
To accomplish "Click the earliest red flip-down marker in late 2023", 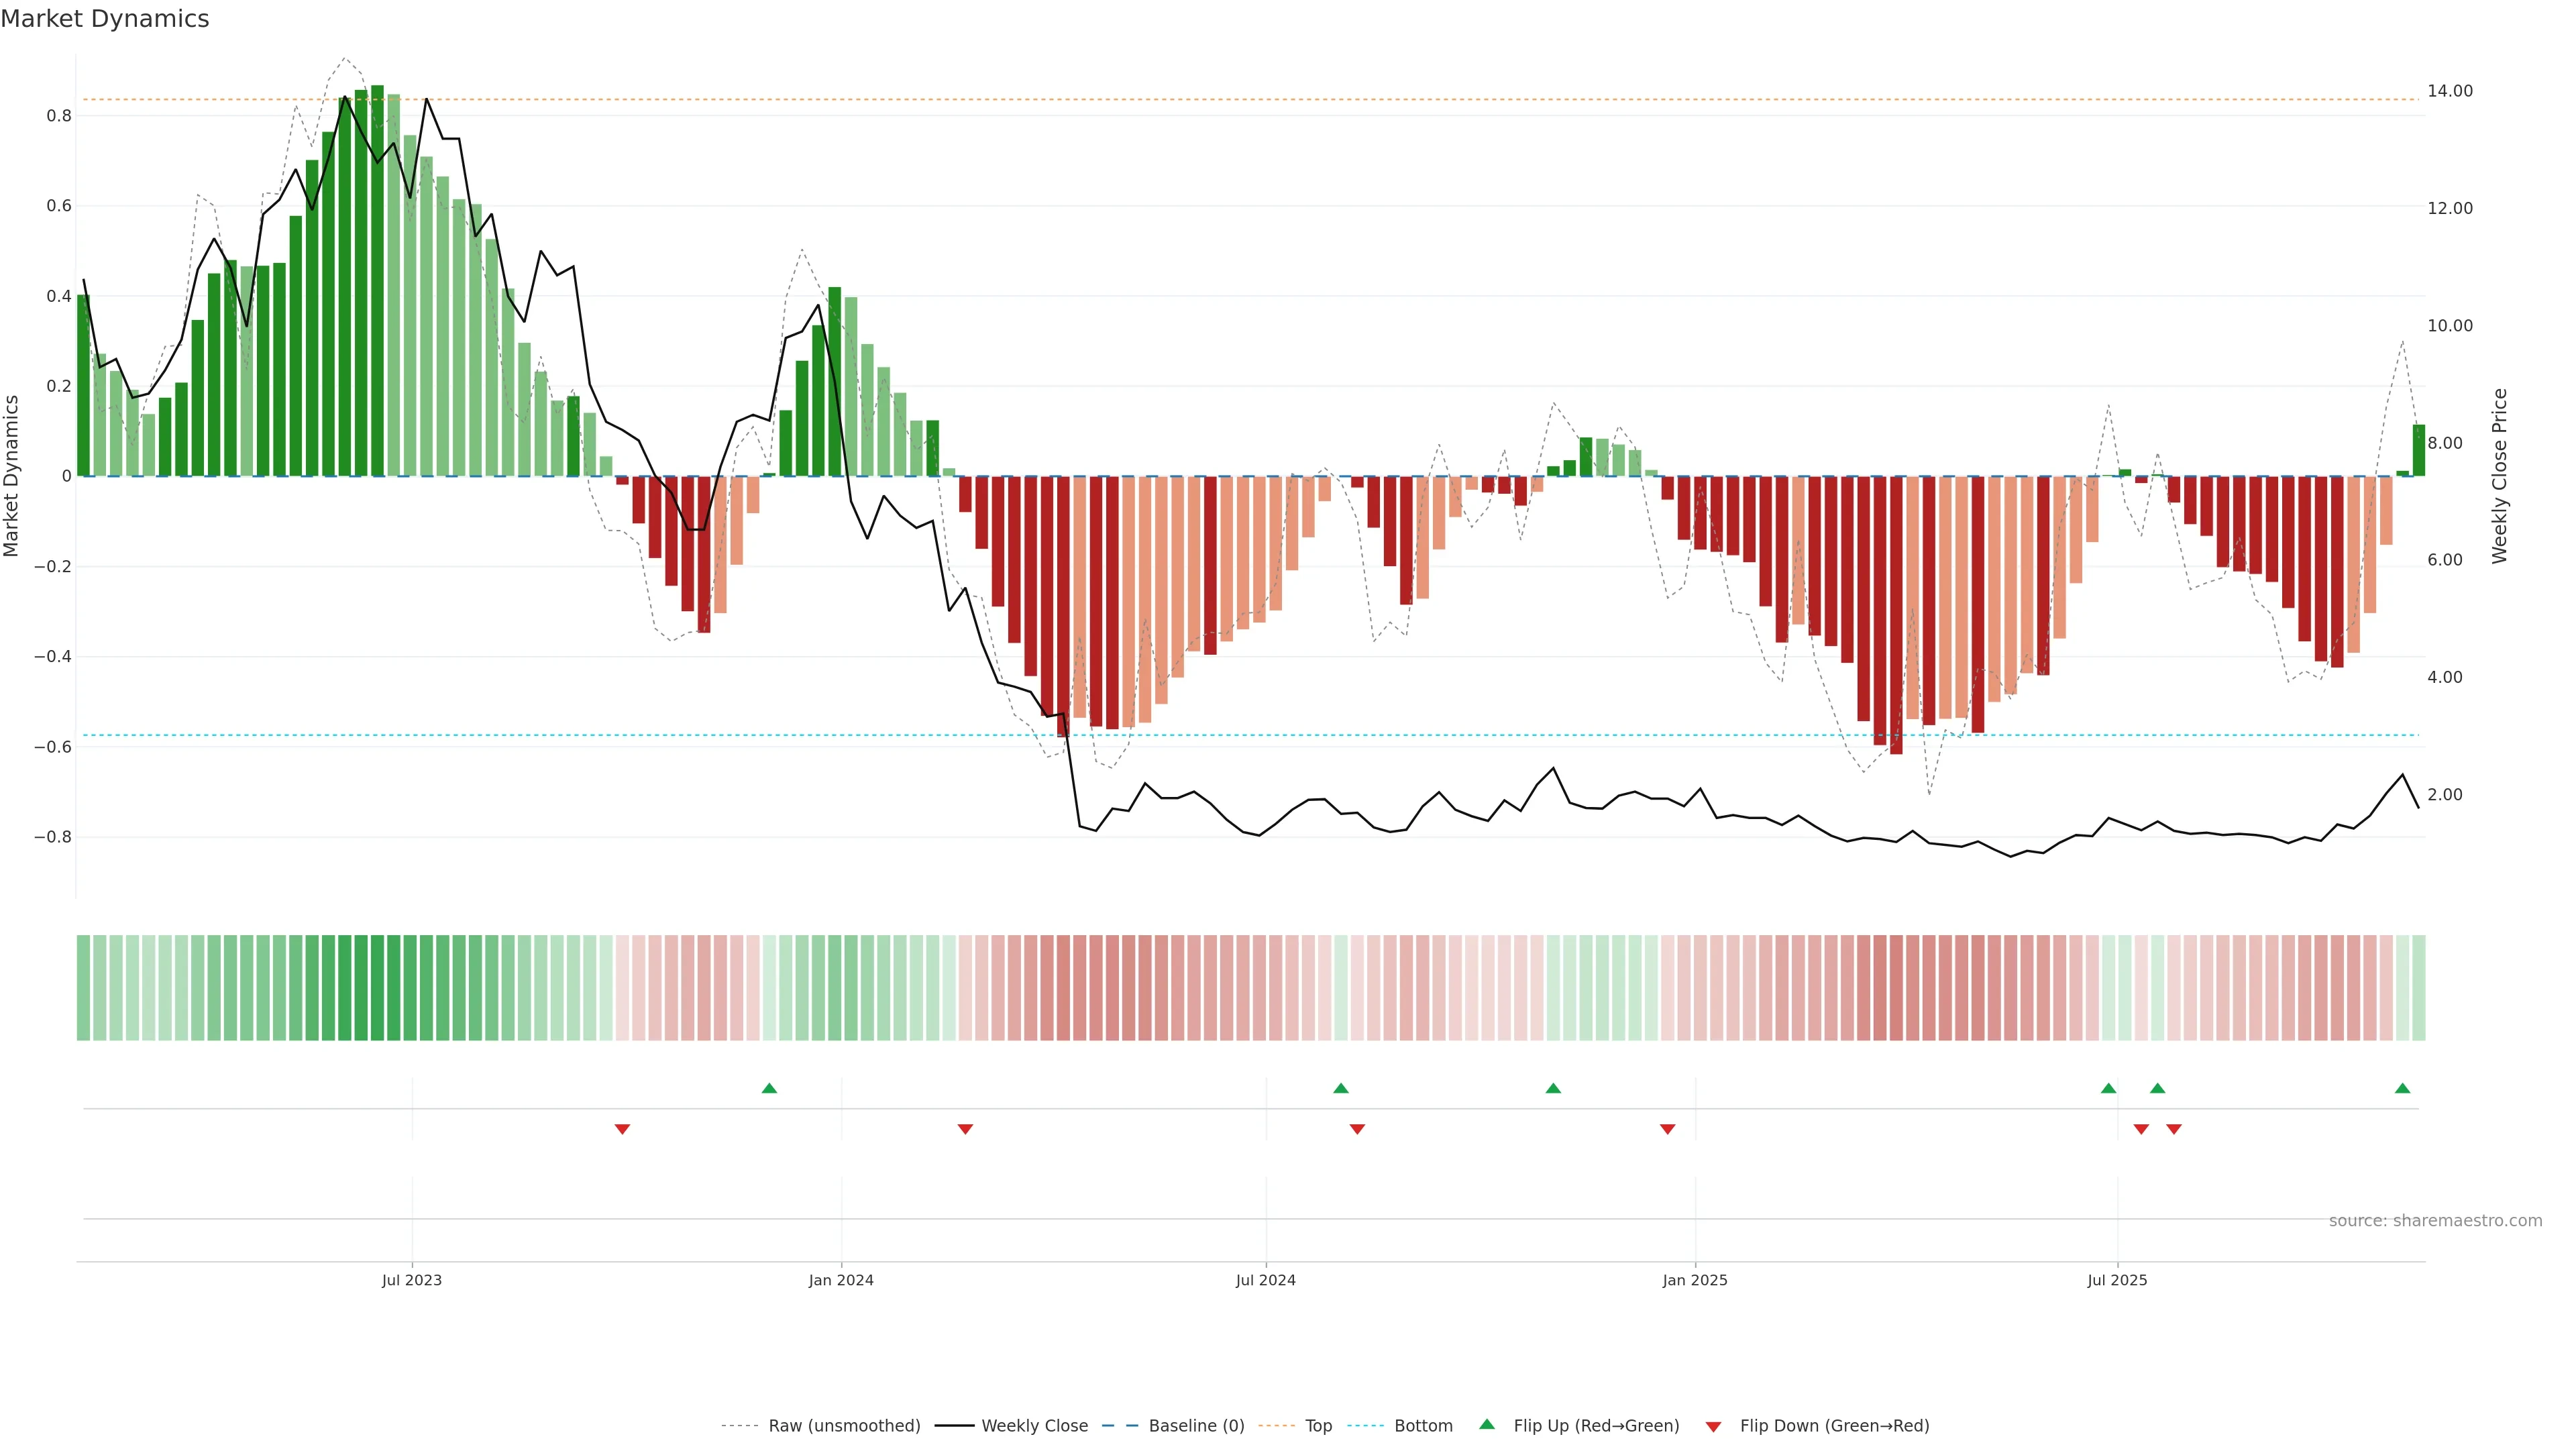I will [x=622, y=1129].
